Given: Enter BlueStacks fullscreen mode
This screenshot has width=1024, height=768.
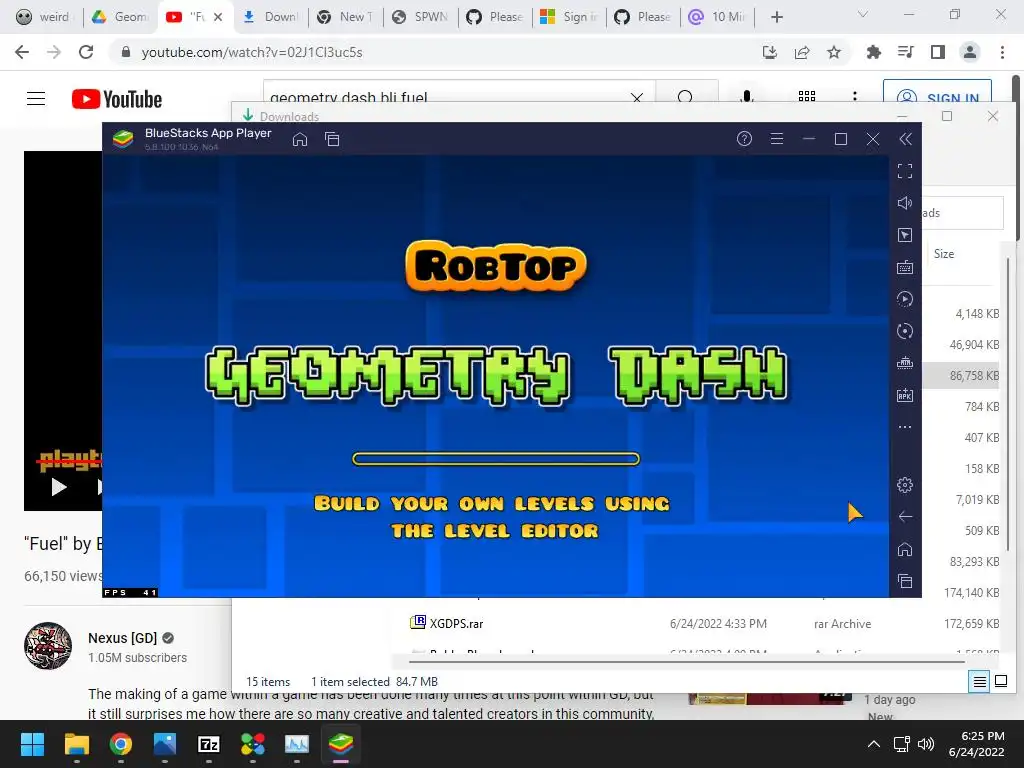Looking at the screenshot, I should (905, 171).
